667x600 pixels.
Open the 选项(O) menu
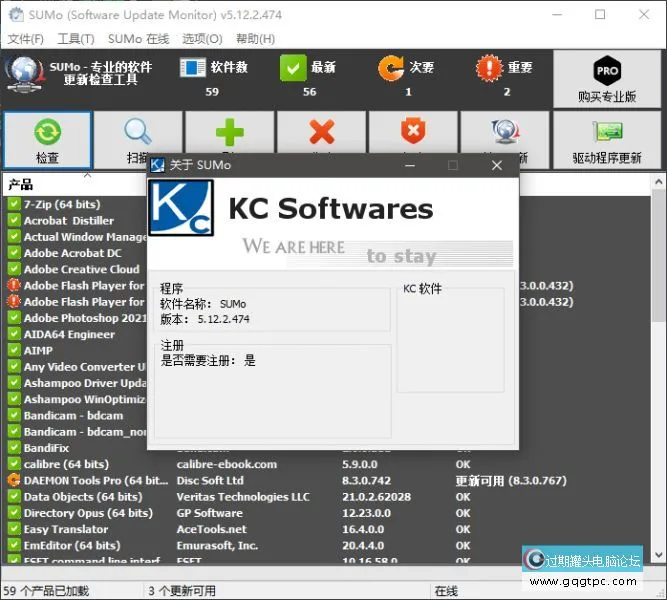(x=202, y=39)
